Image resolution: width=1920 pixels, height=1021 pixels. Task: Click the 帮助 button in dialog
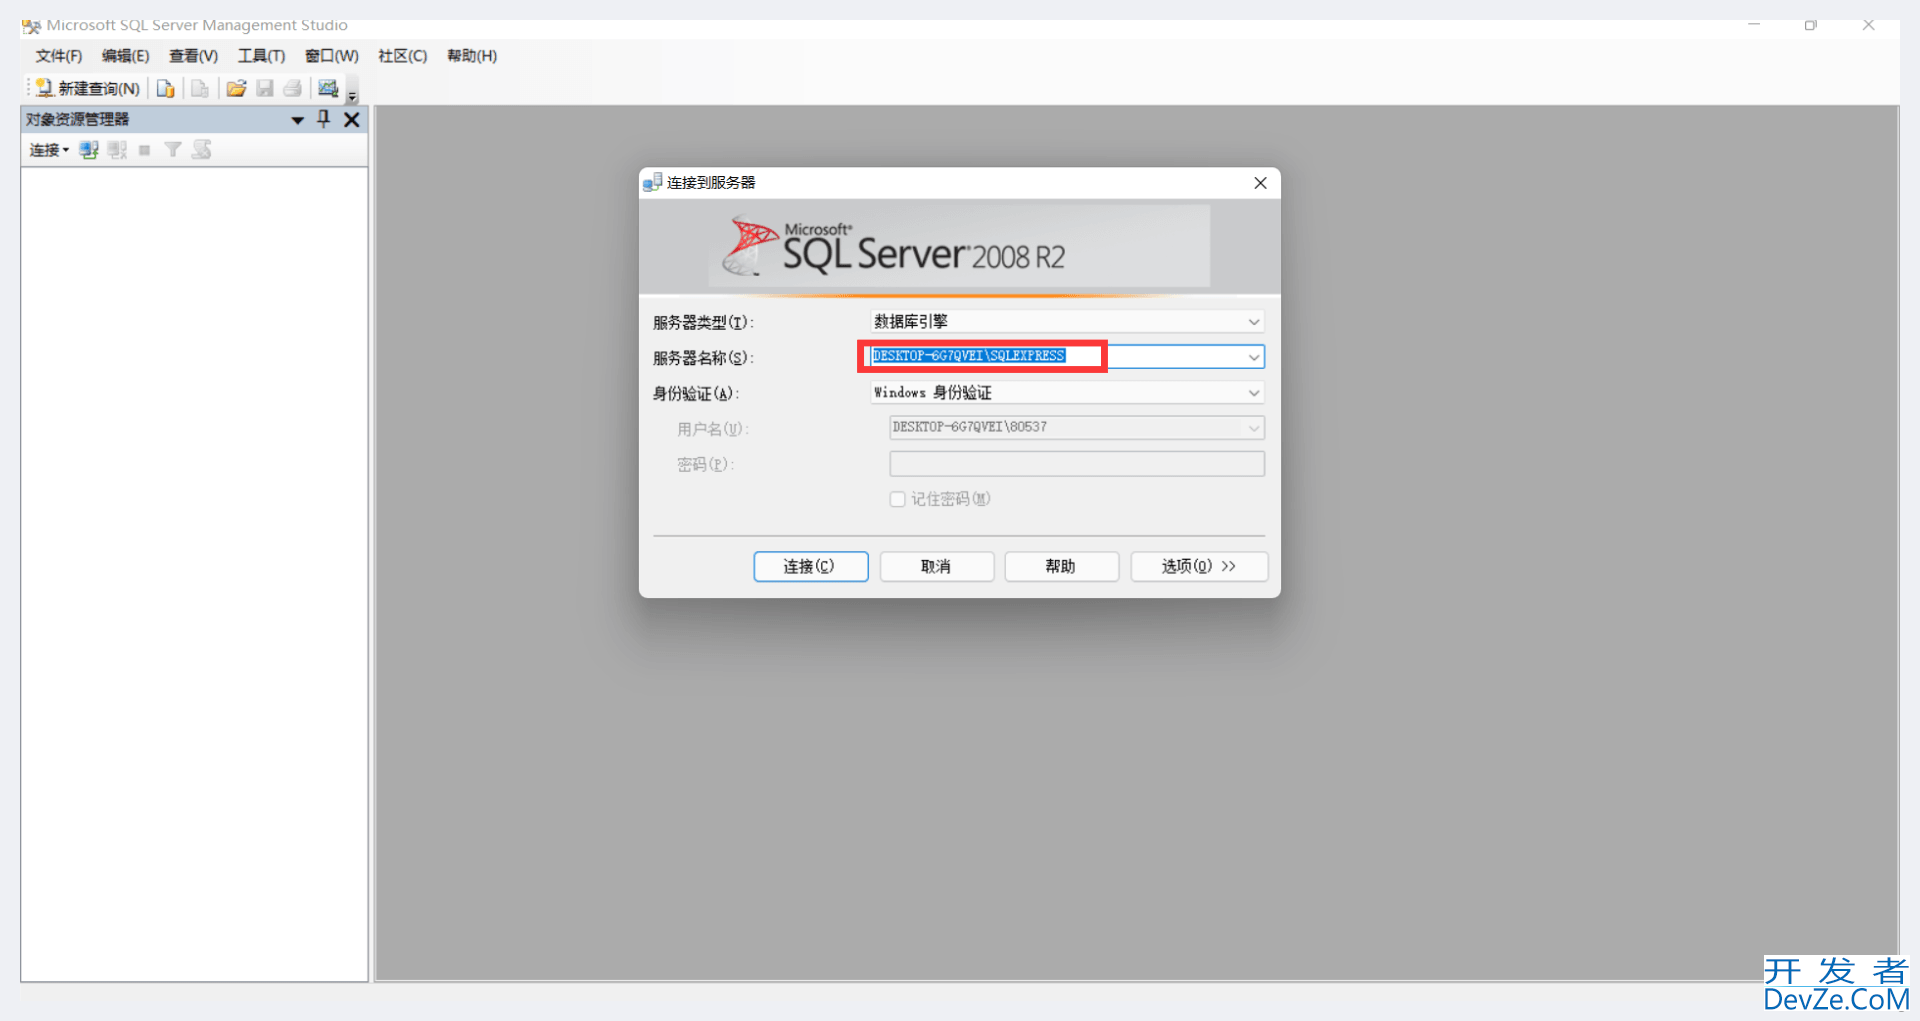pyautogui.click(x=1061, y=566)
